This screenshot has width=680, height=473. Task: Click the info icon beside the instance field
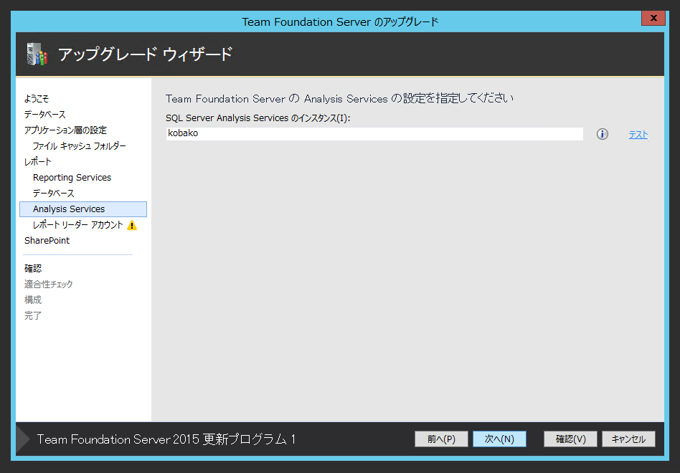tap(602, 134)
